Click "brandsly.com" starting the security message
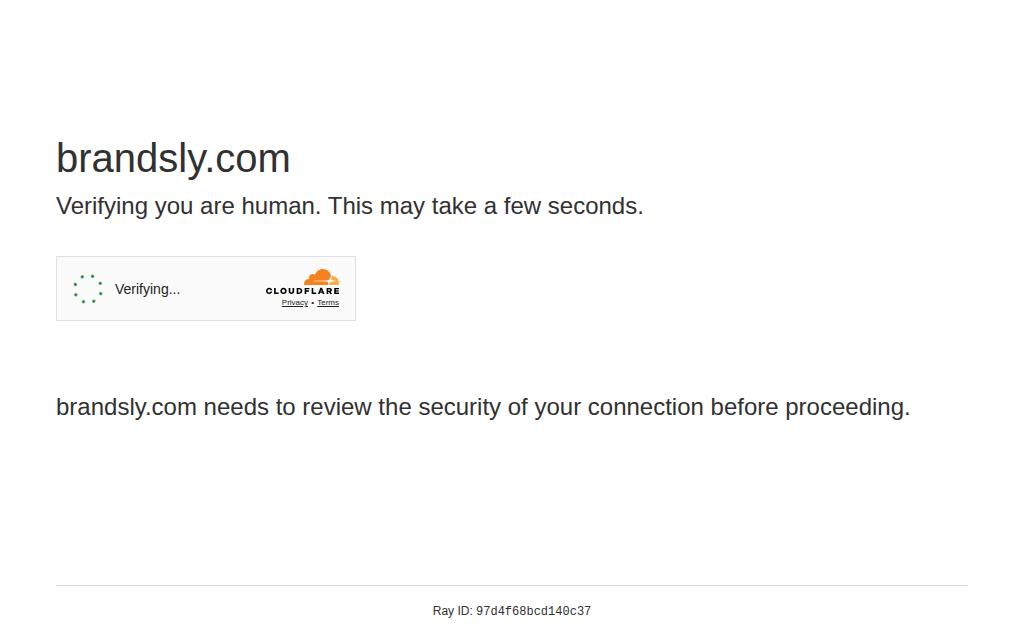Viewport: 1024px width, 629px height. (x=127, y=408)
